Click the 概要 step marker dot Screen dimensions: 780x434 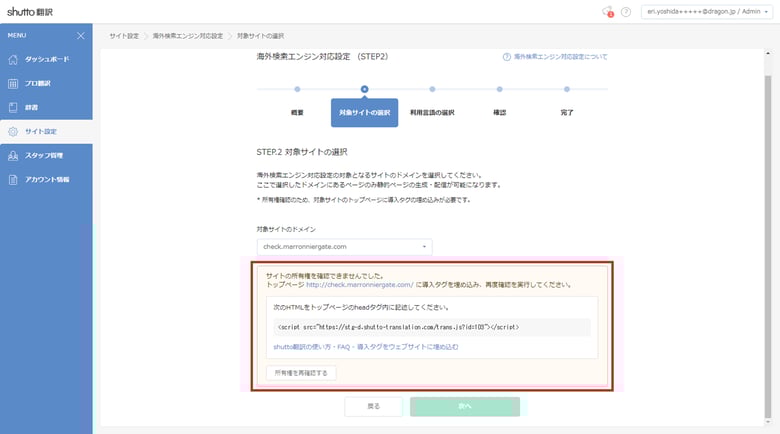point(297,89)
